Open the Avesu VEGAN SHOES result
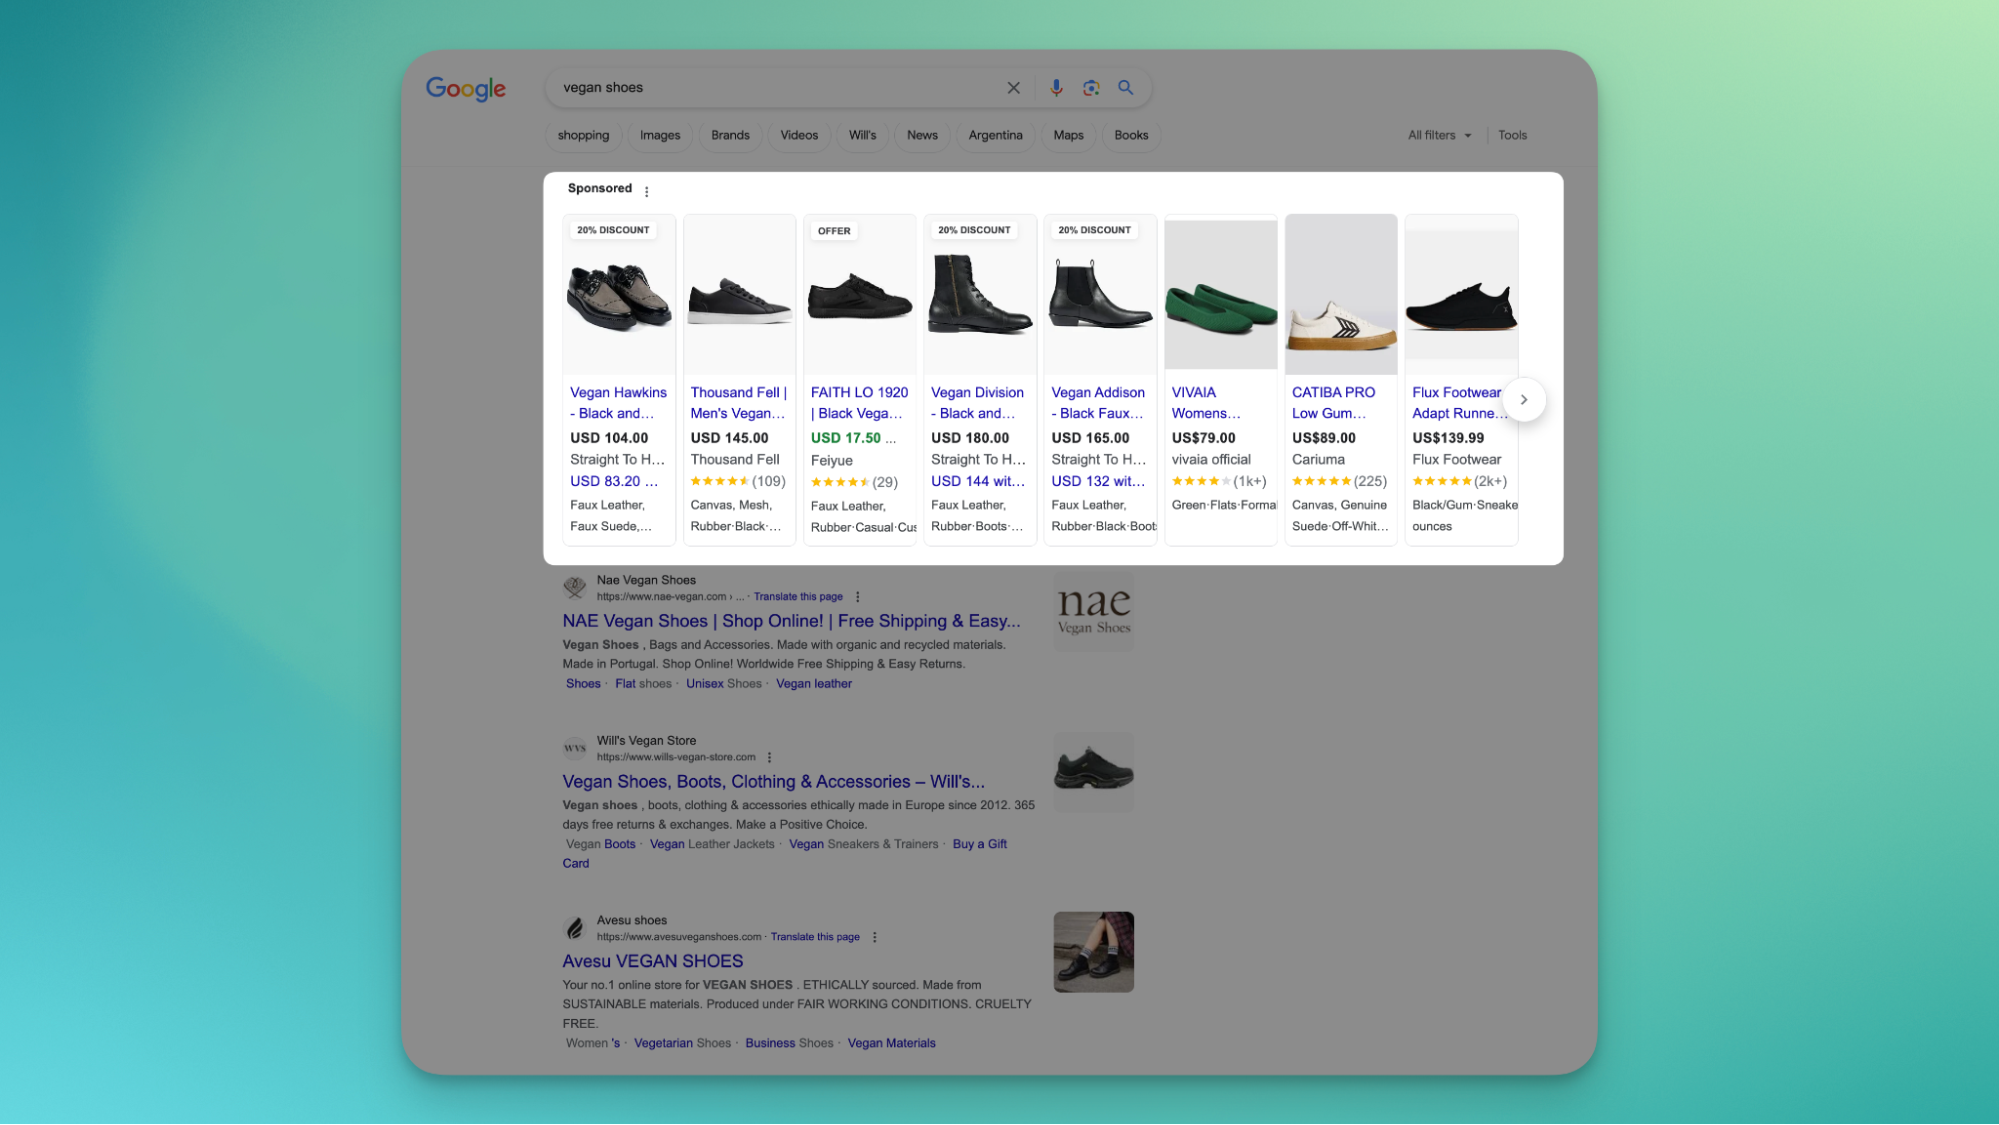 pyautogui.click(x=652, y=962)
